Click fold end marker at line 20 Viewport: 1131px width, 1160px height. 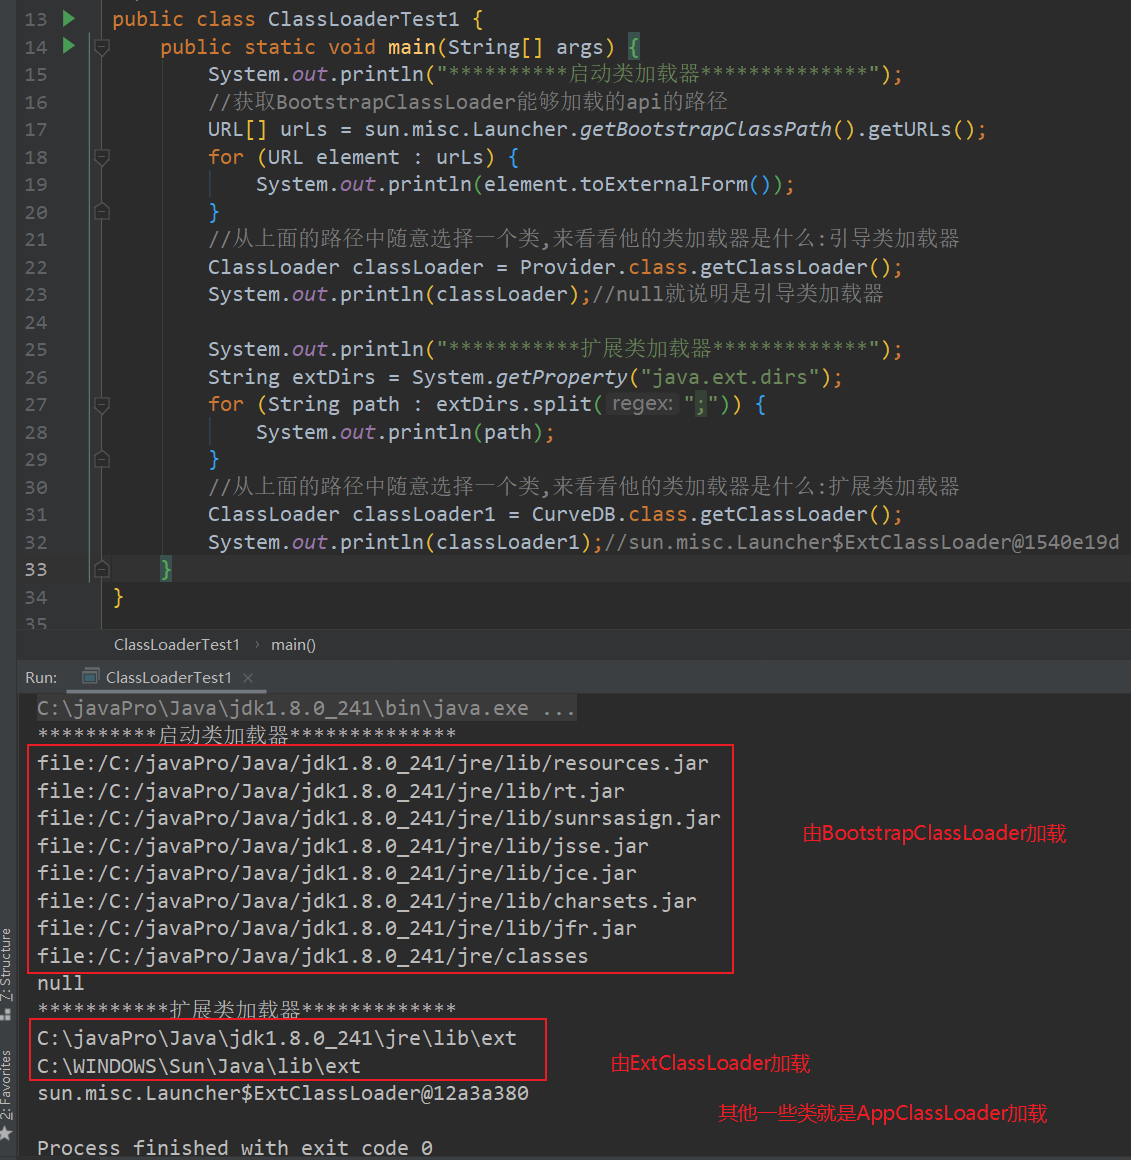tap(102, 212)
